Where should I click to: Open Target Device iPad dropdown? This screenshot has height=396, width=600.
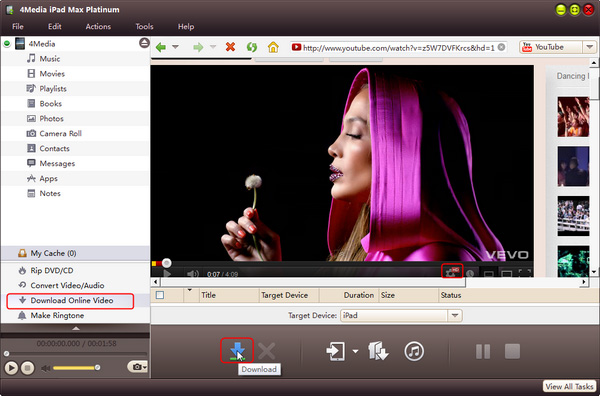[x=455, y=316]
